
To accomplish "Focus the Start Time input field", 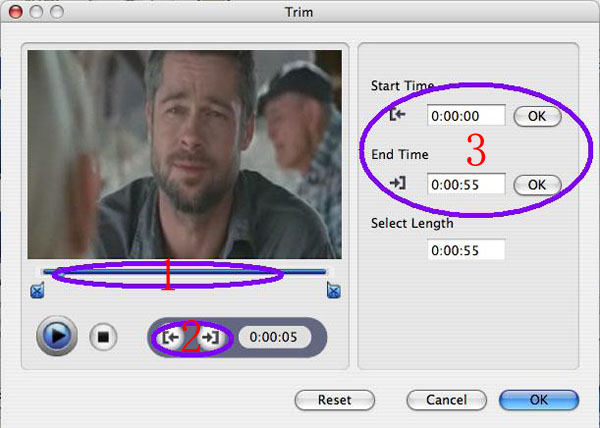I will tap(465, 116).
